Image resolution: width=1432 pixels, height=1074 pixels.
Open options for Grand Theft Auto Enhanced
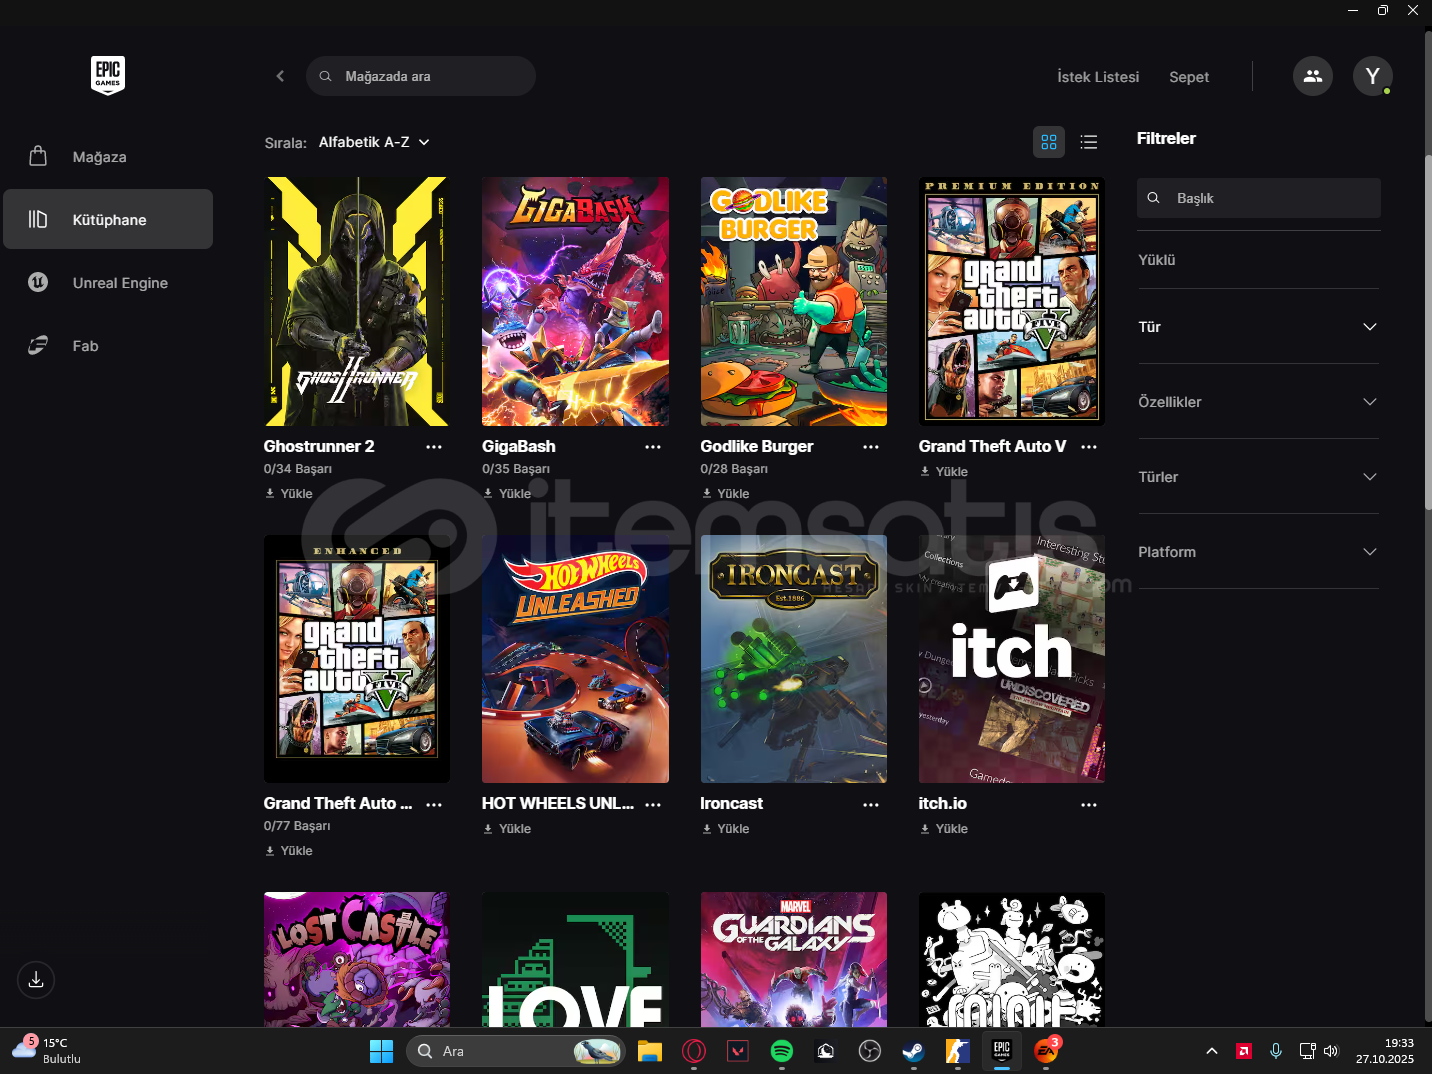(x=434, y=804)
